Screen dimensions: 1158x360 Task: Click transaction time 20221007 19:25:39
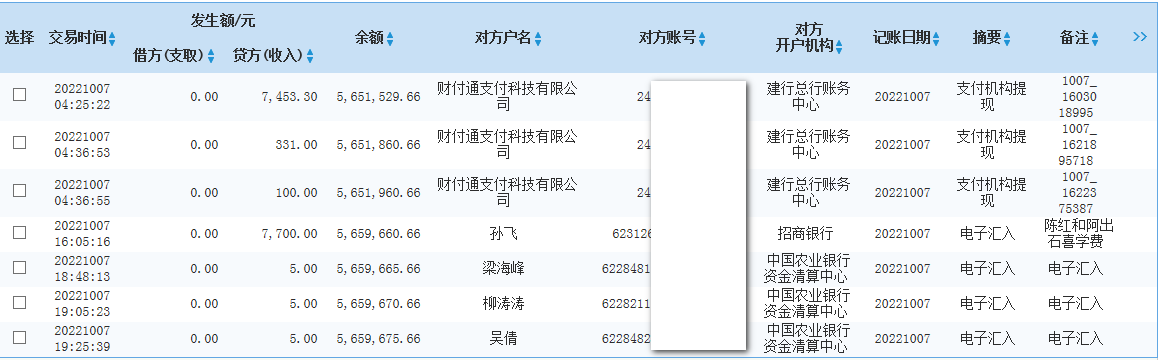pos(82,339)
